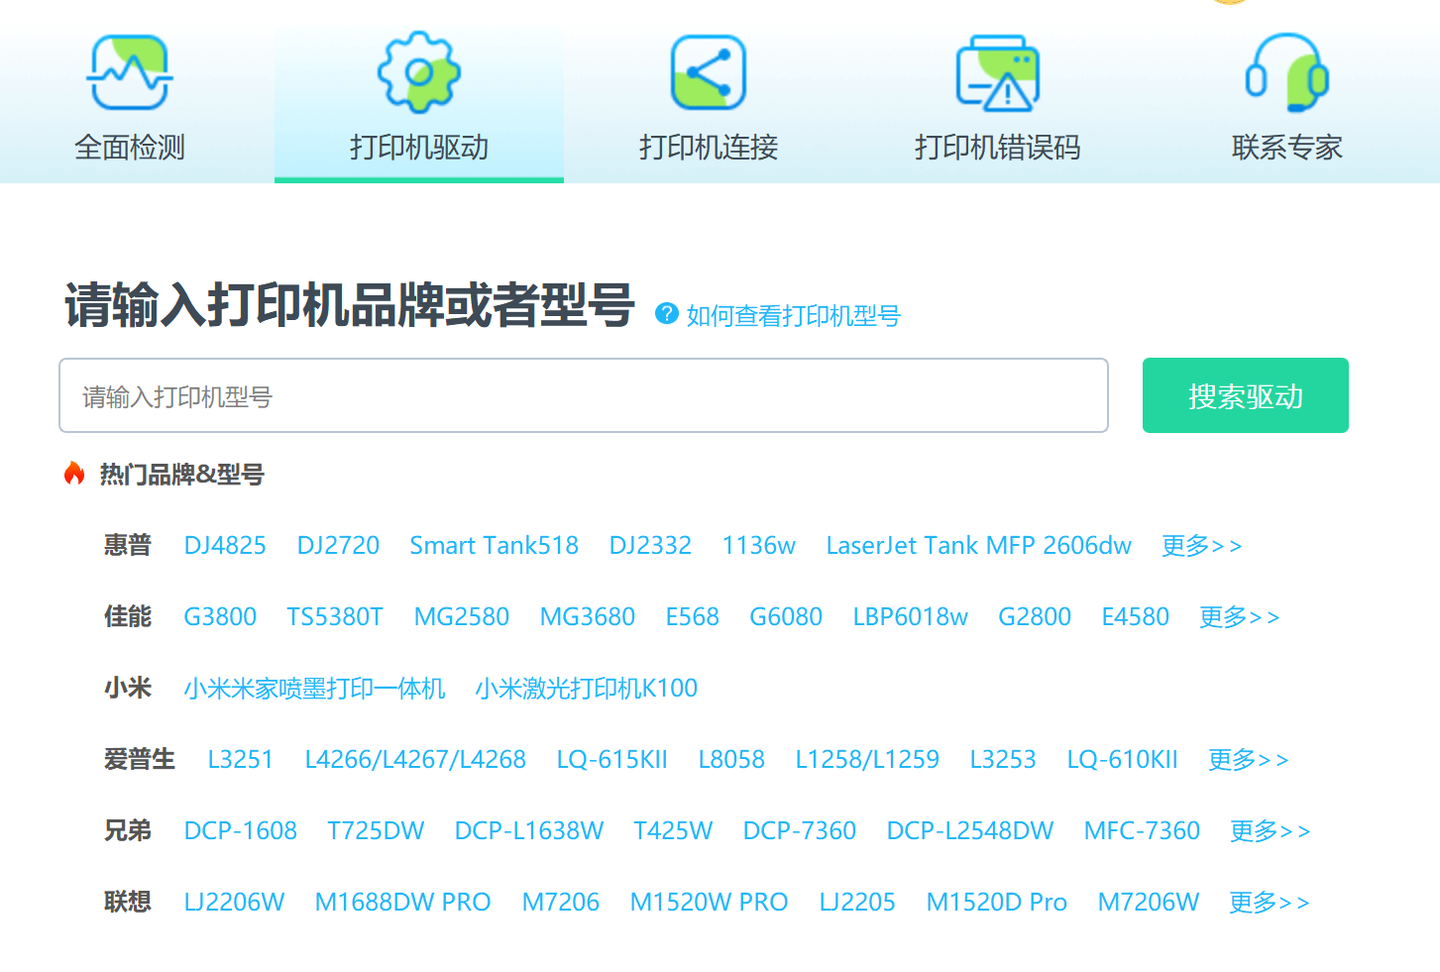Viewport: 1440px width, 972px height.
Task: Click the 搜索驱动 search button
Action: click(1245, 395)
